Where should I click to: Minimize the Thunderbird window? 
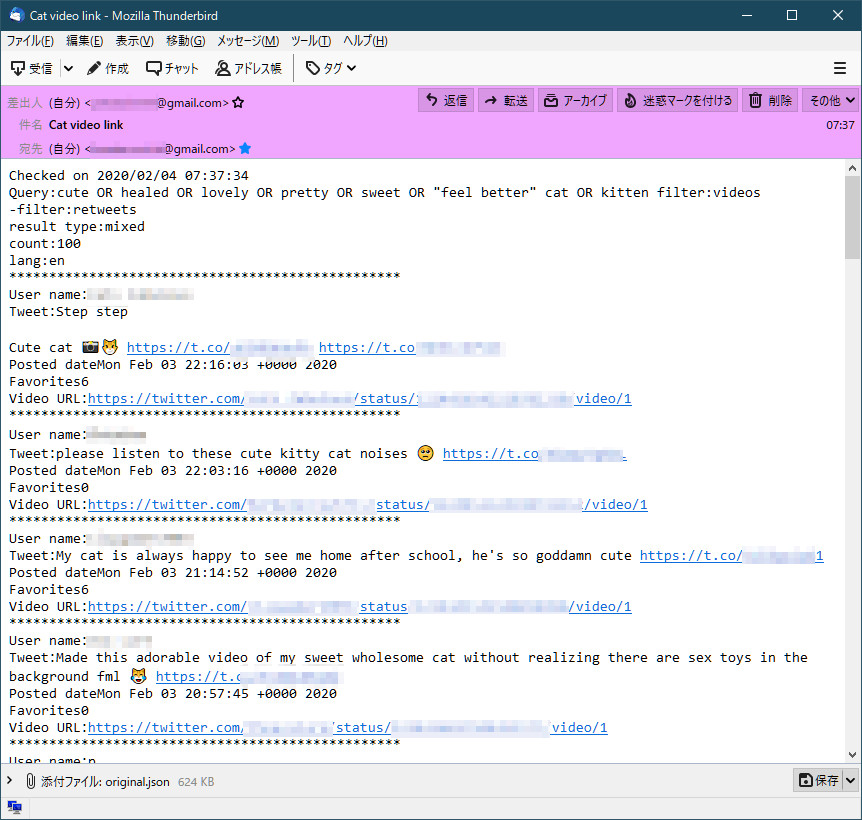point(747,15)
